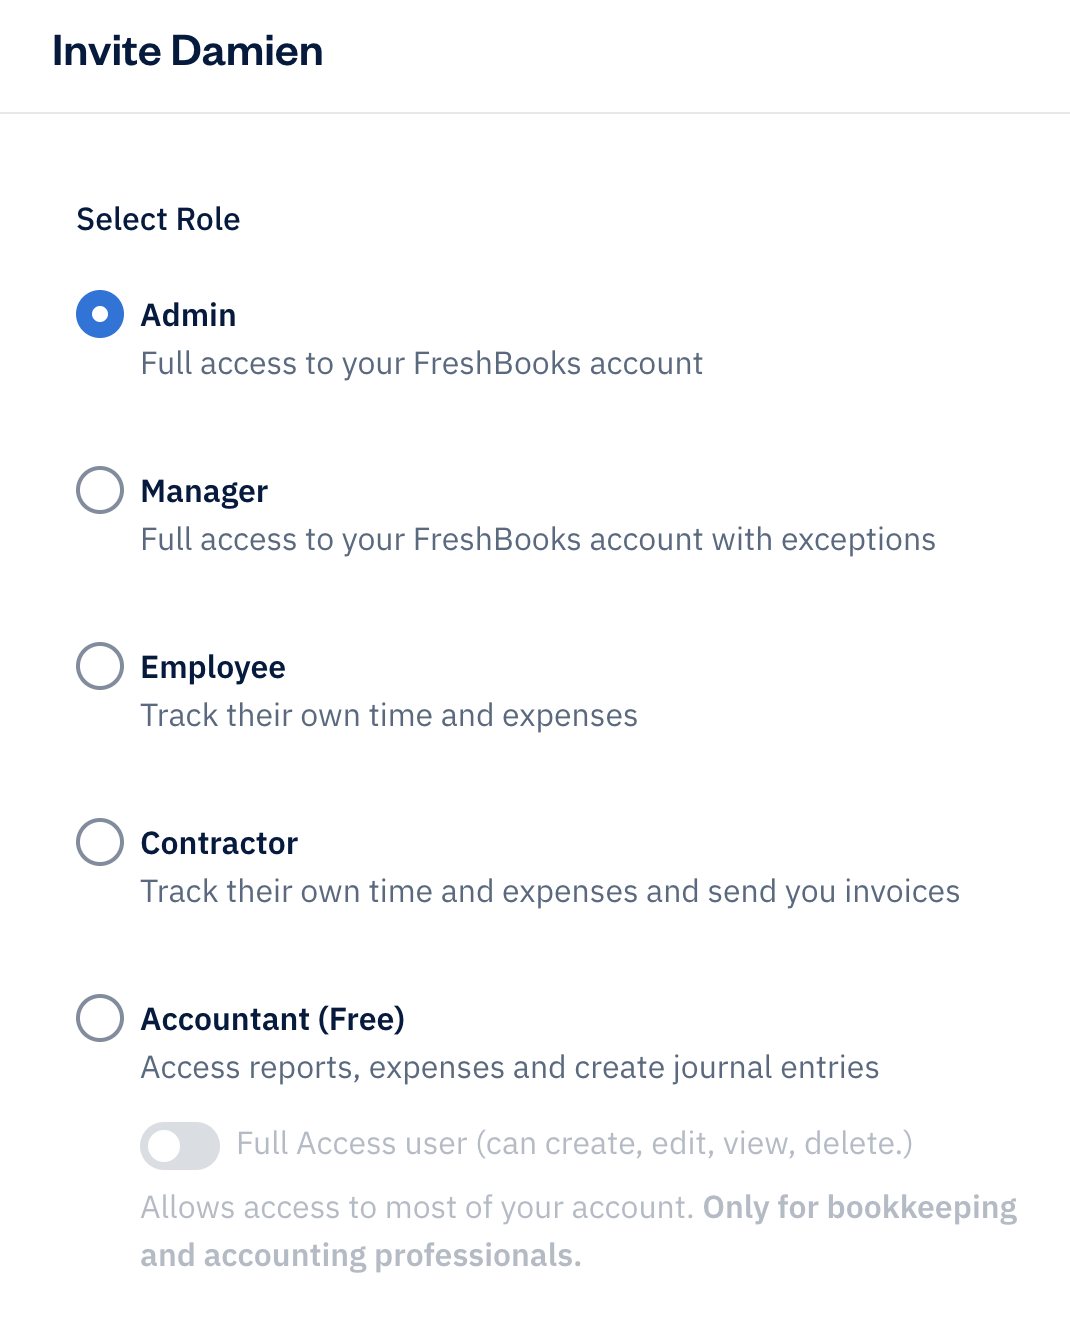The image size is (1070, 1320).
Task: Click the Employee time tracking description
Action: tap(390, 715)
